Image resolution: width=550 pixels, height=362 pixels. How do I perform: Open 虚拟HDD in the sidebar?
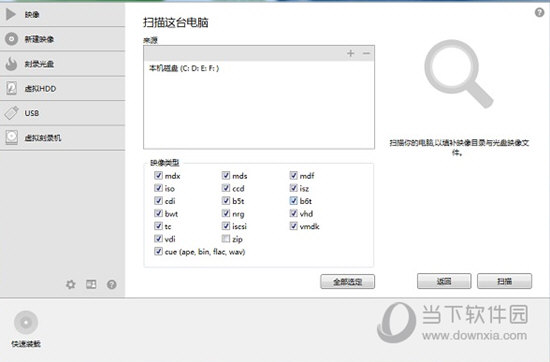tap(62, 88)
